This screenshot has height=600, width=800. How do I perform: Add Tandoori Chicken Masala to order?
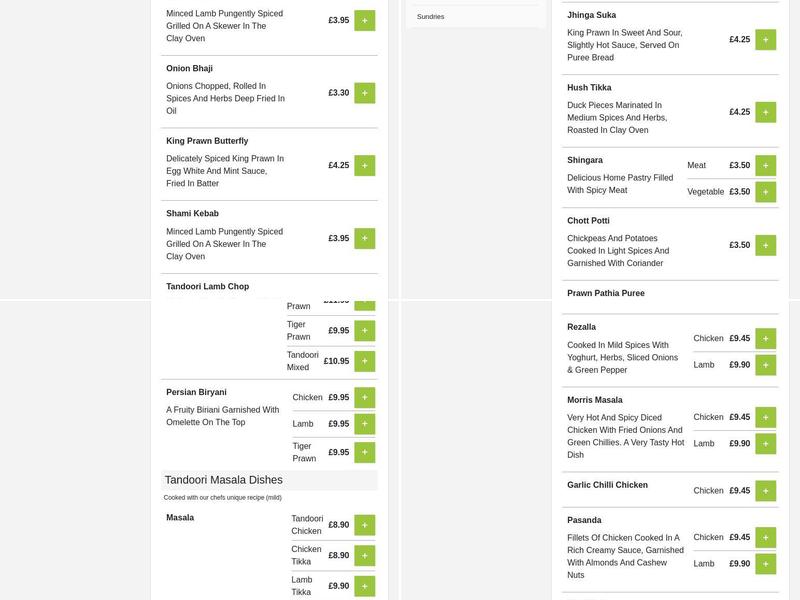click(x=364, y=525)
